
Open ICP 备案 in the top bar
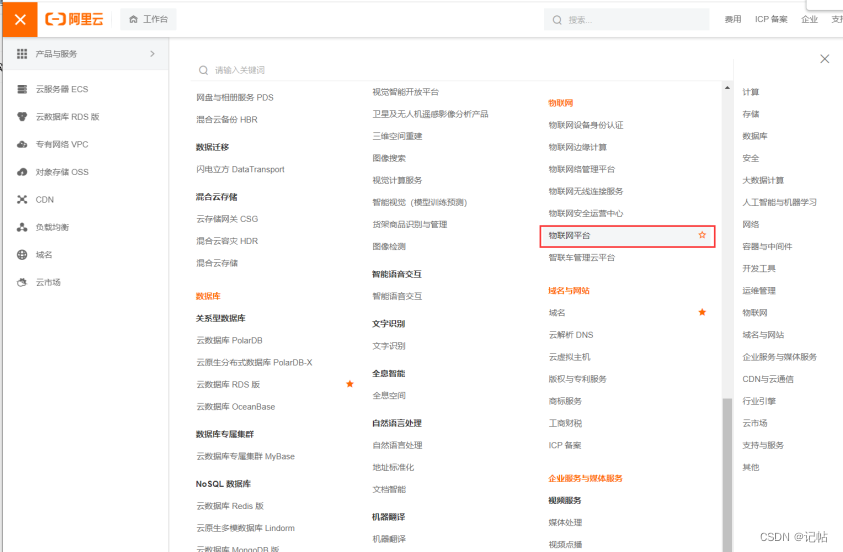coord(771,19)
